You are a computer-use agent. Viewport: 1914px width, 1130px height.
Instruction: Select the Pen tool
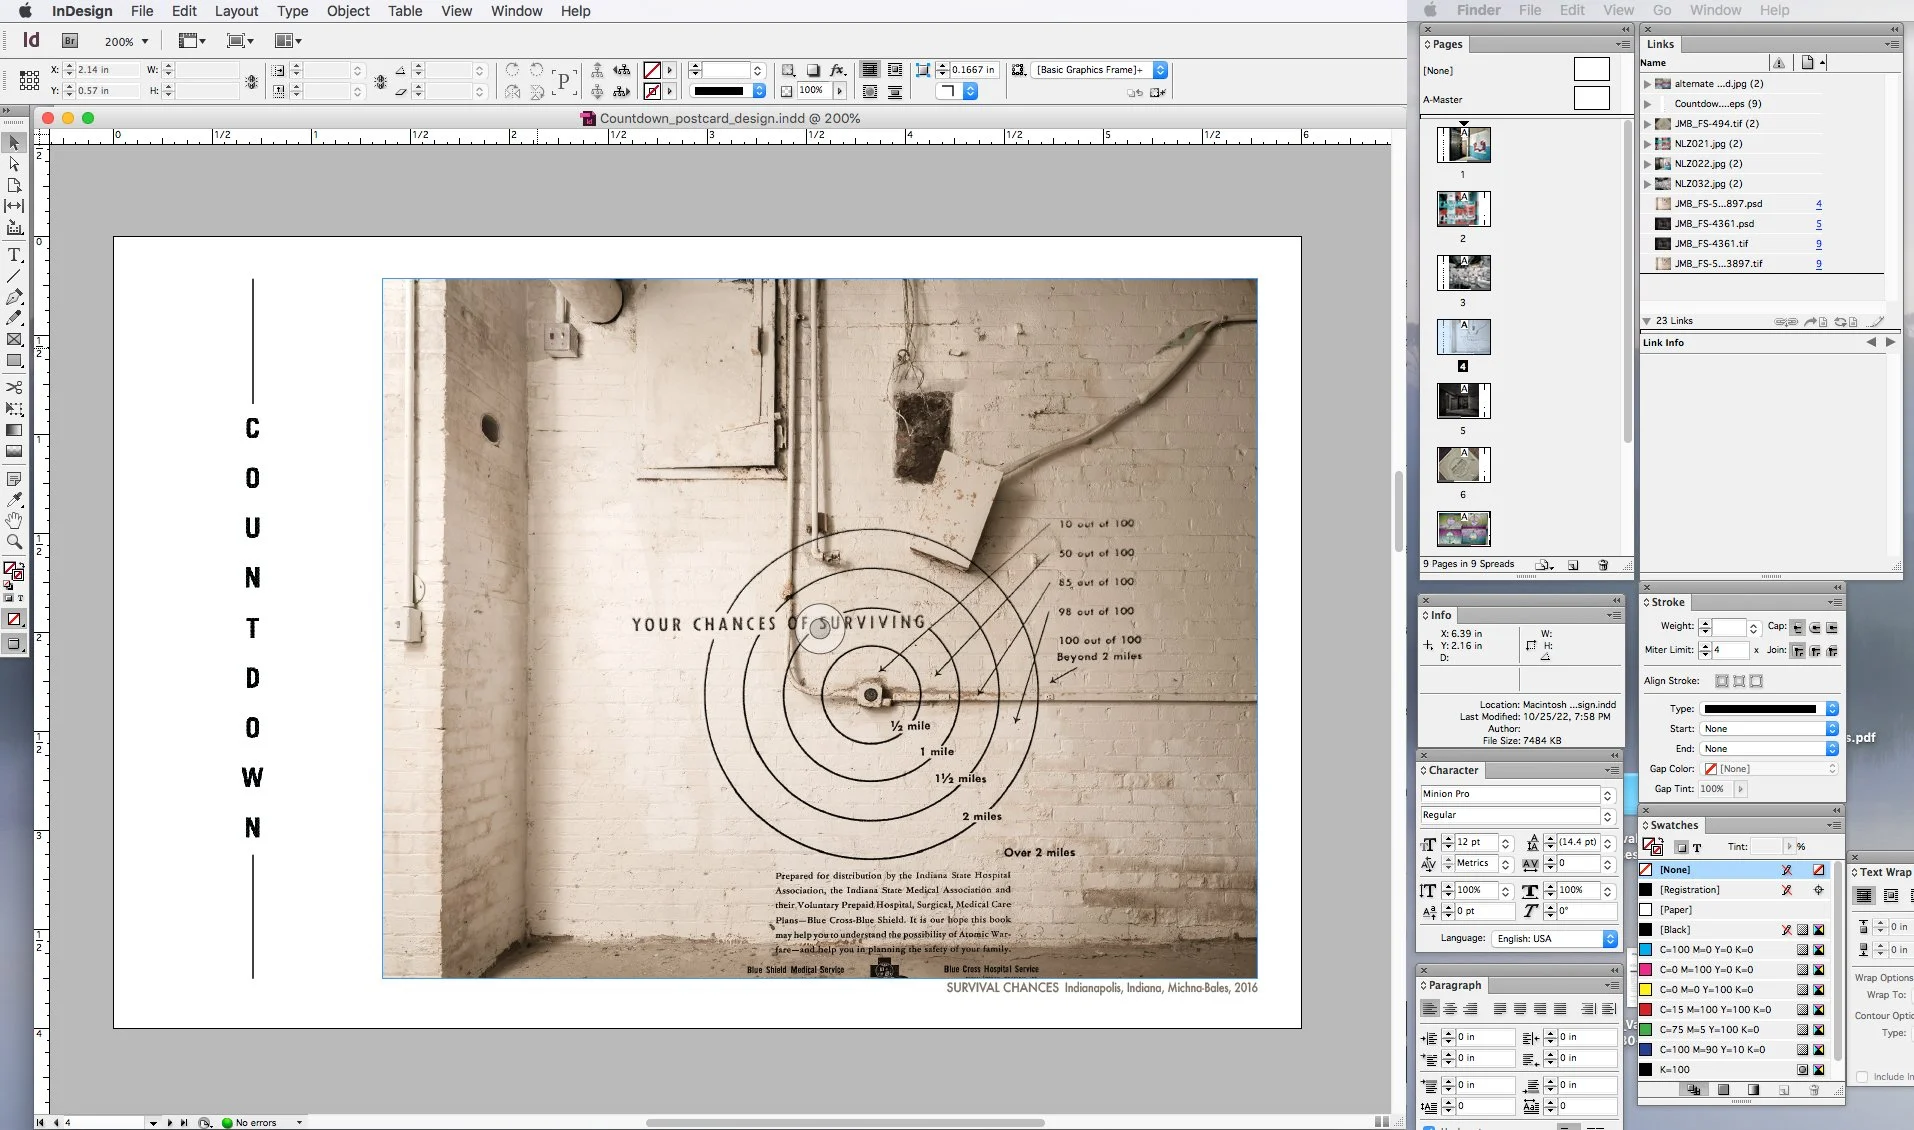click(x=14, y=297)
